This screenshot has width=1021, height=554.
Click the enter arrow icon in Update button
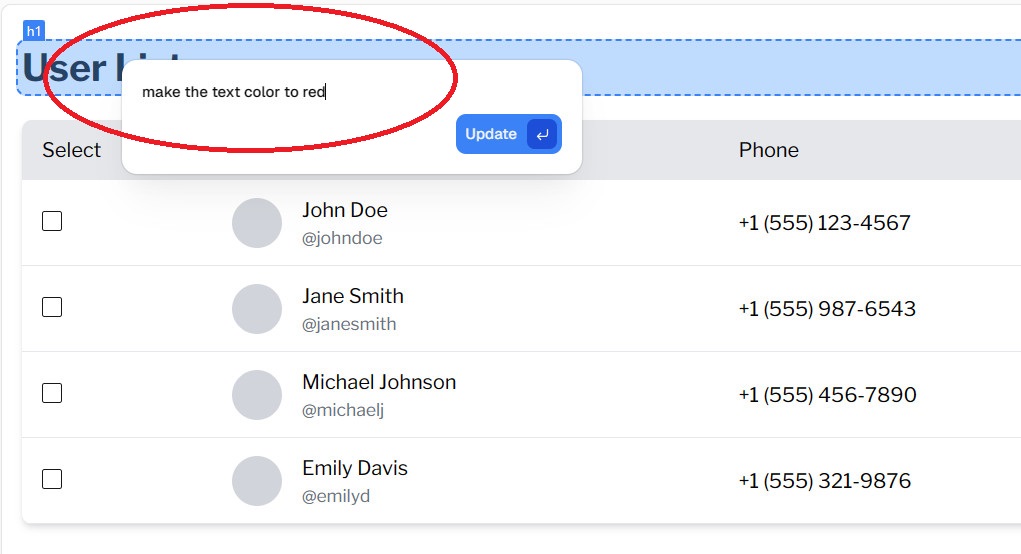pyautogui.click(x=542, y=134)
